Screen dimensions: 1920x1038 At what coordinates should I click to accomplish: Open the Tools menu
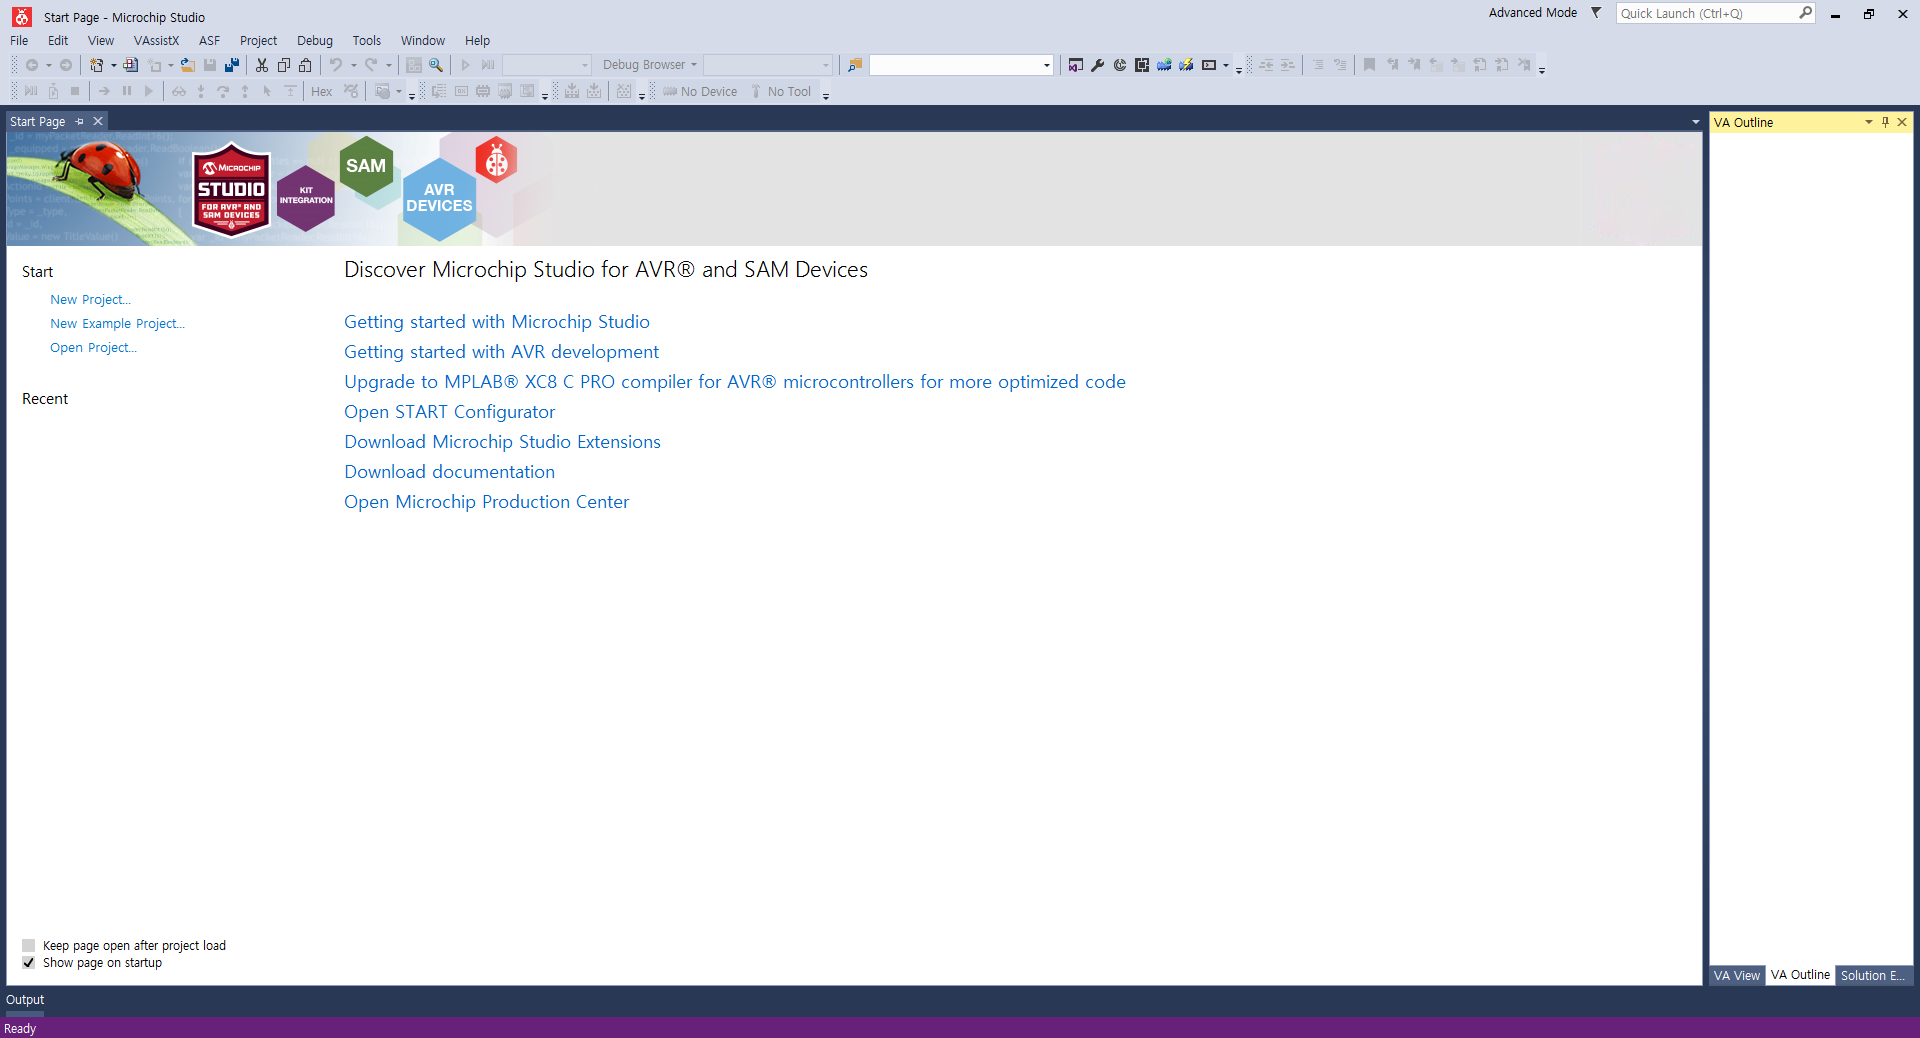[x=367, y=41]
